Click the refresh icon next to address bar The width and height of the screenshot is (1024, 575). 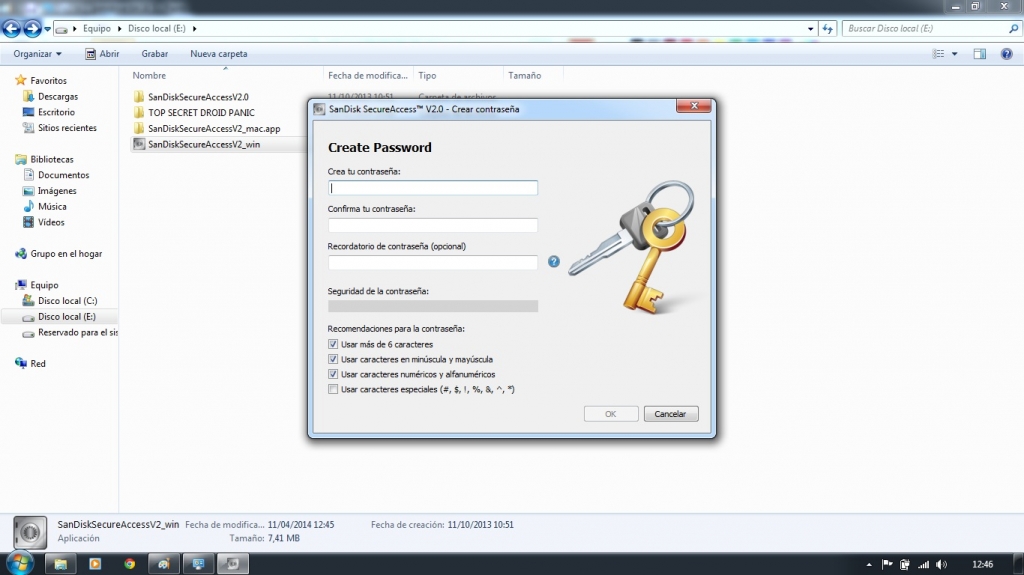click(826, 29)
